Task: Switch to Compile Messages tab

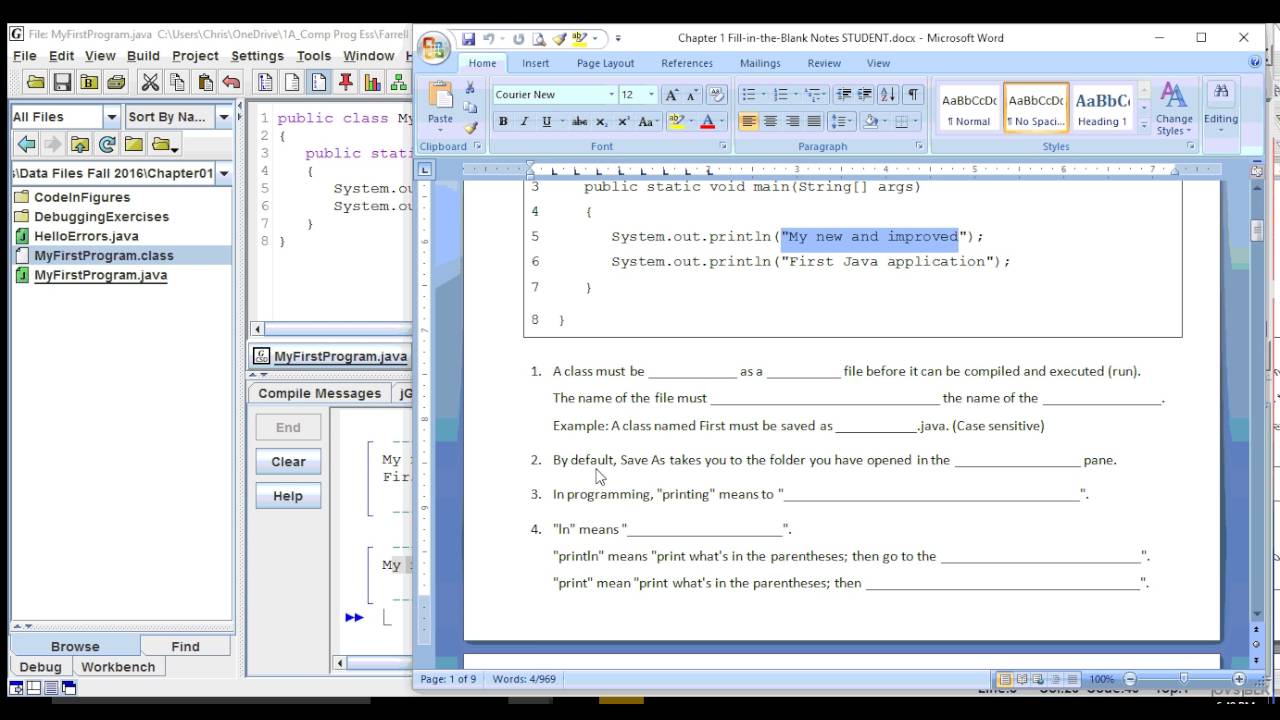Action: pos(319,393)
